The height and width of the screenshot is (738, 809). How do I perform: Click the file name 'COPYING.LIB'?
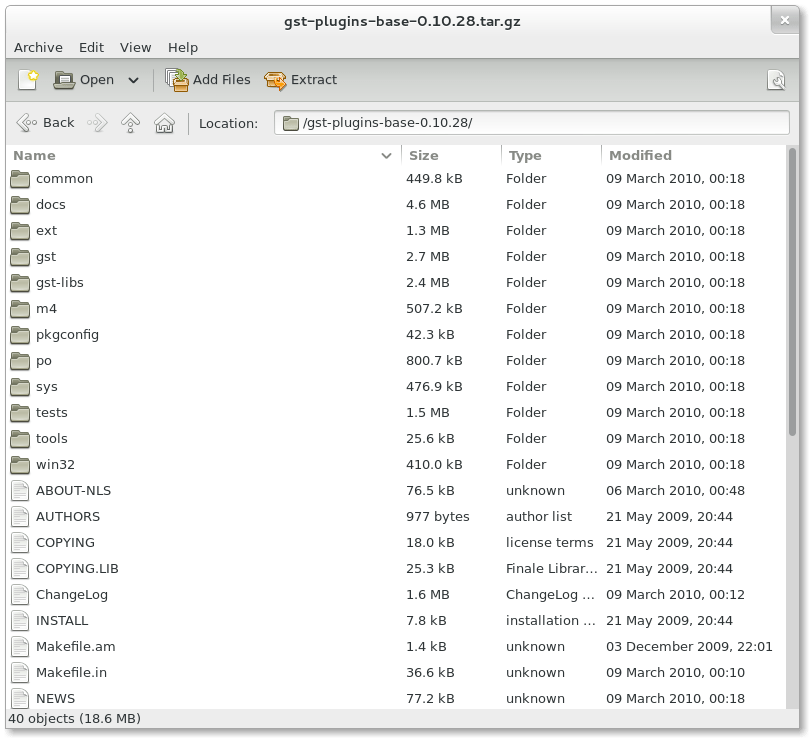coord(77,569)
